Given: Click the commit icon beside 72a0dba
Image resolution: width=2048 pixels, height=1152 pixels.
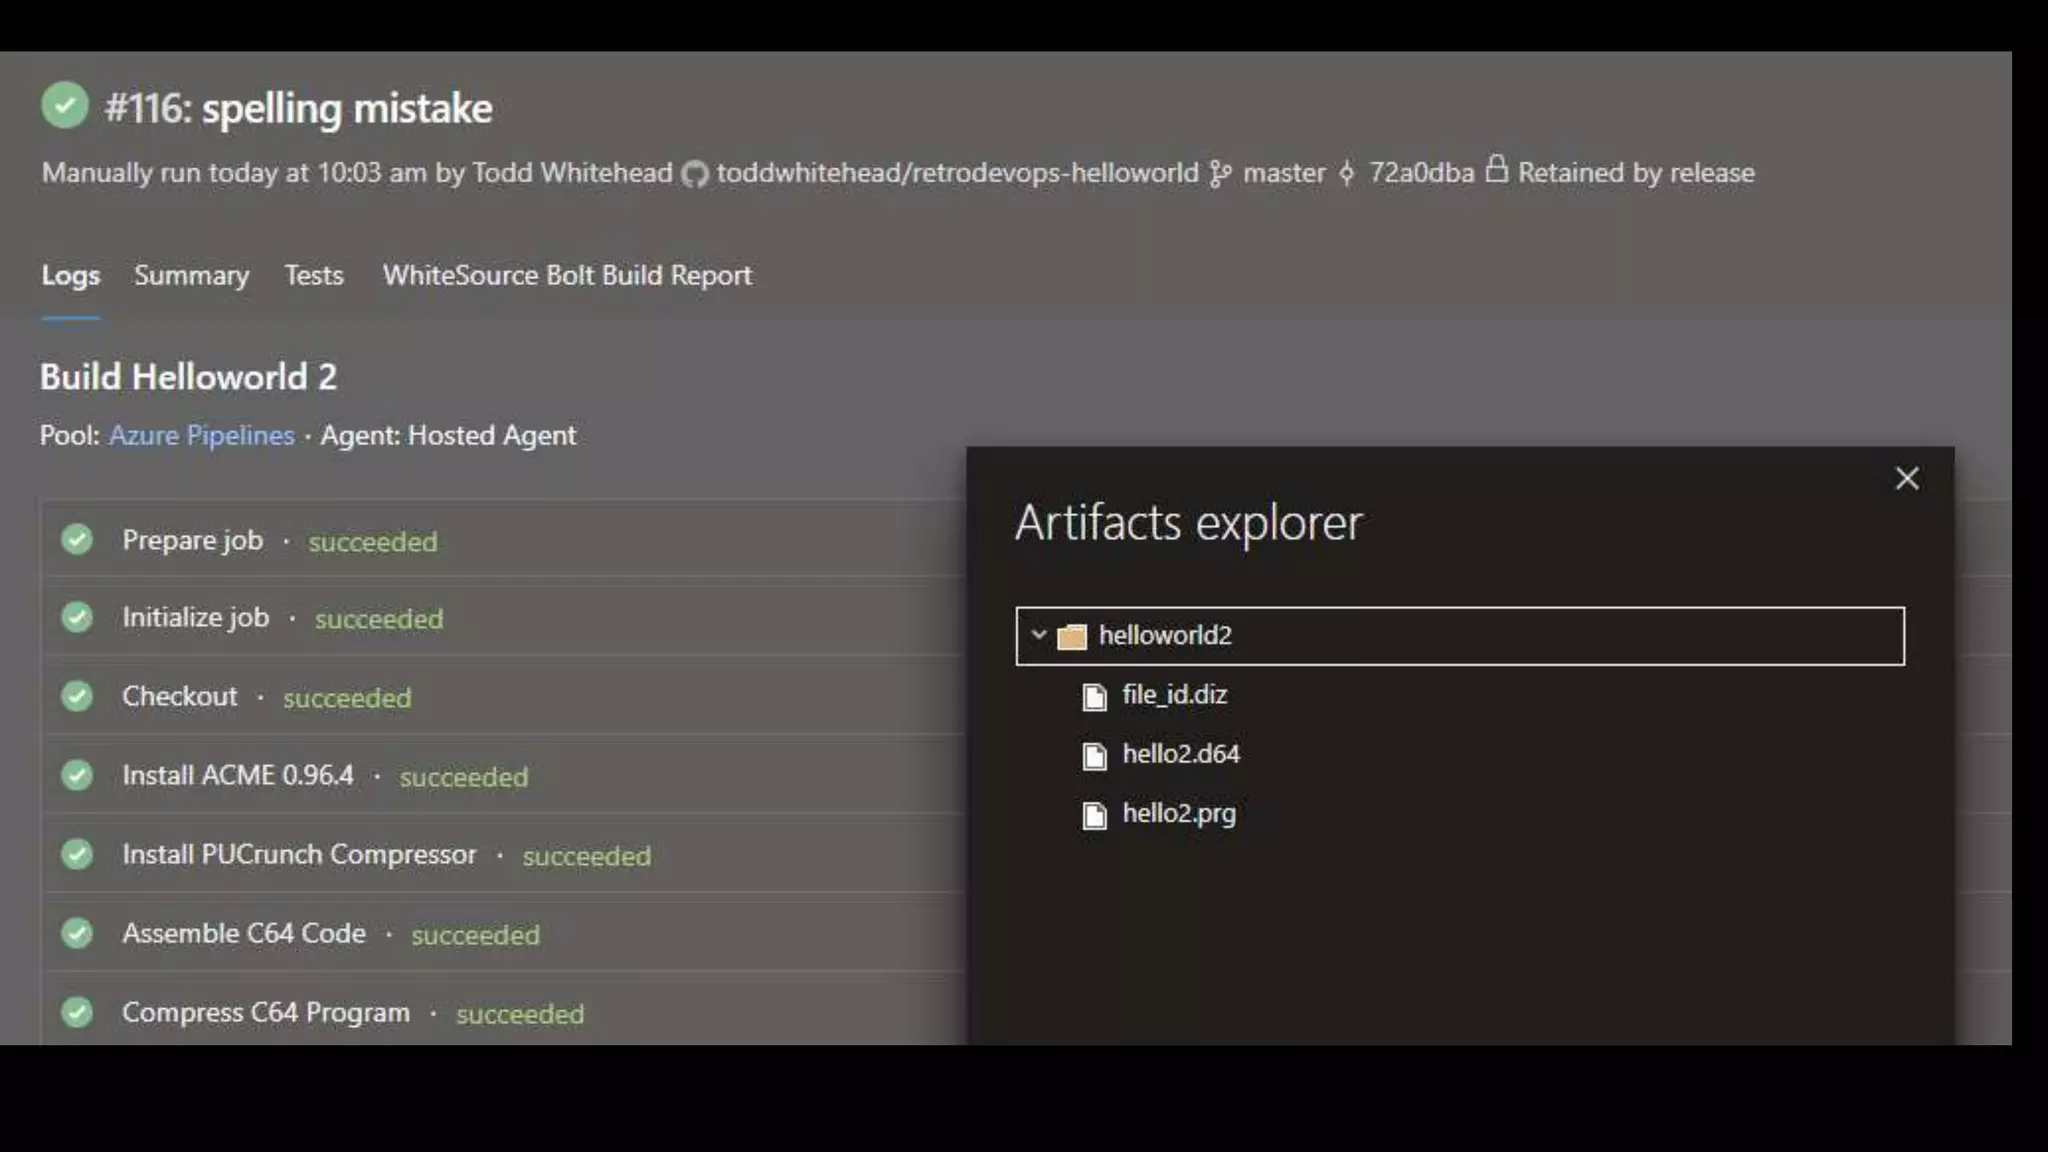Looking at the screenshot, I should pos(1347,174).
